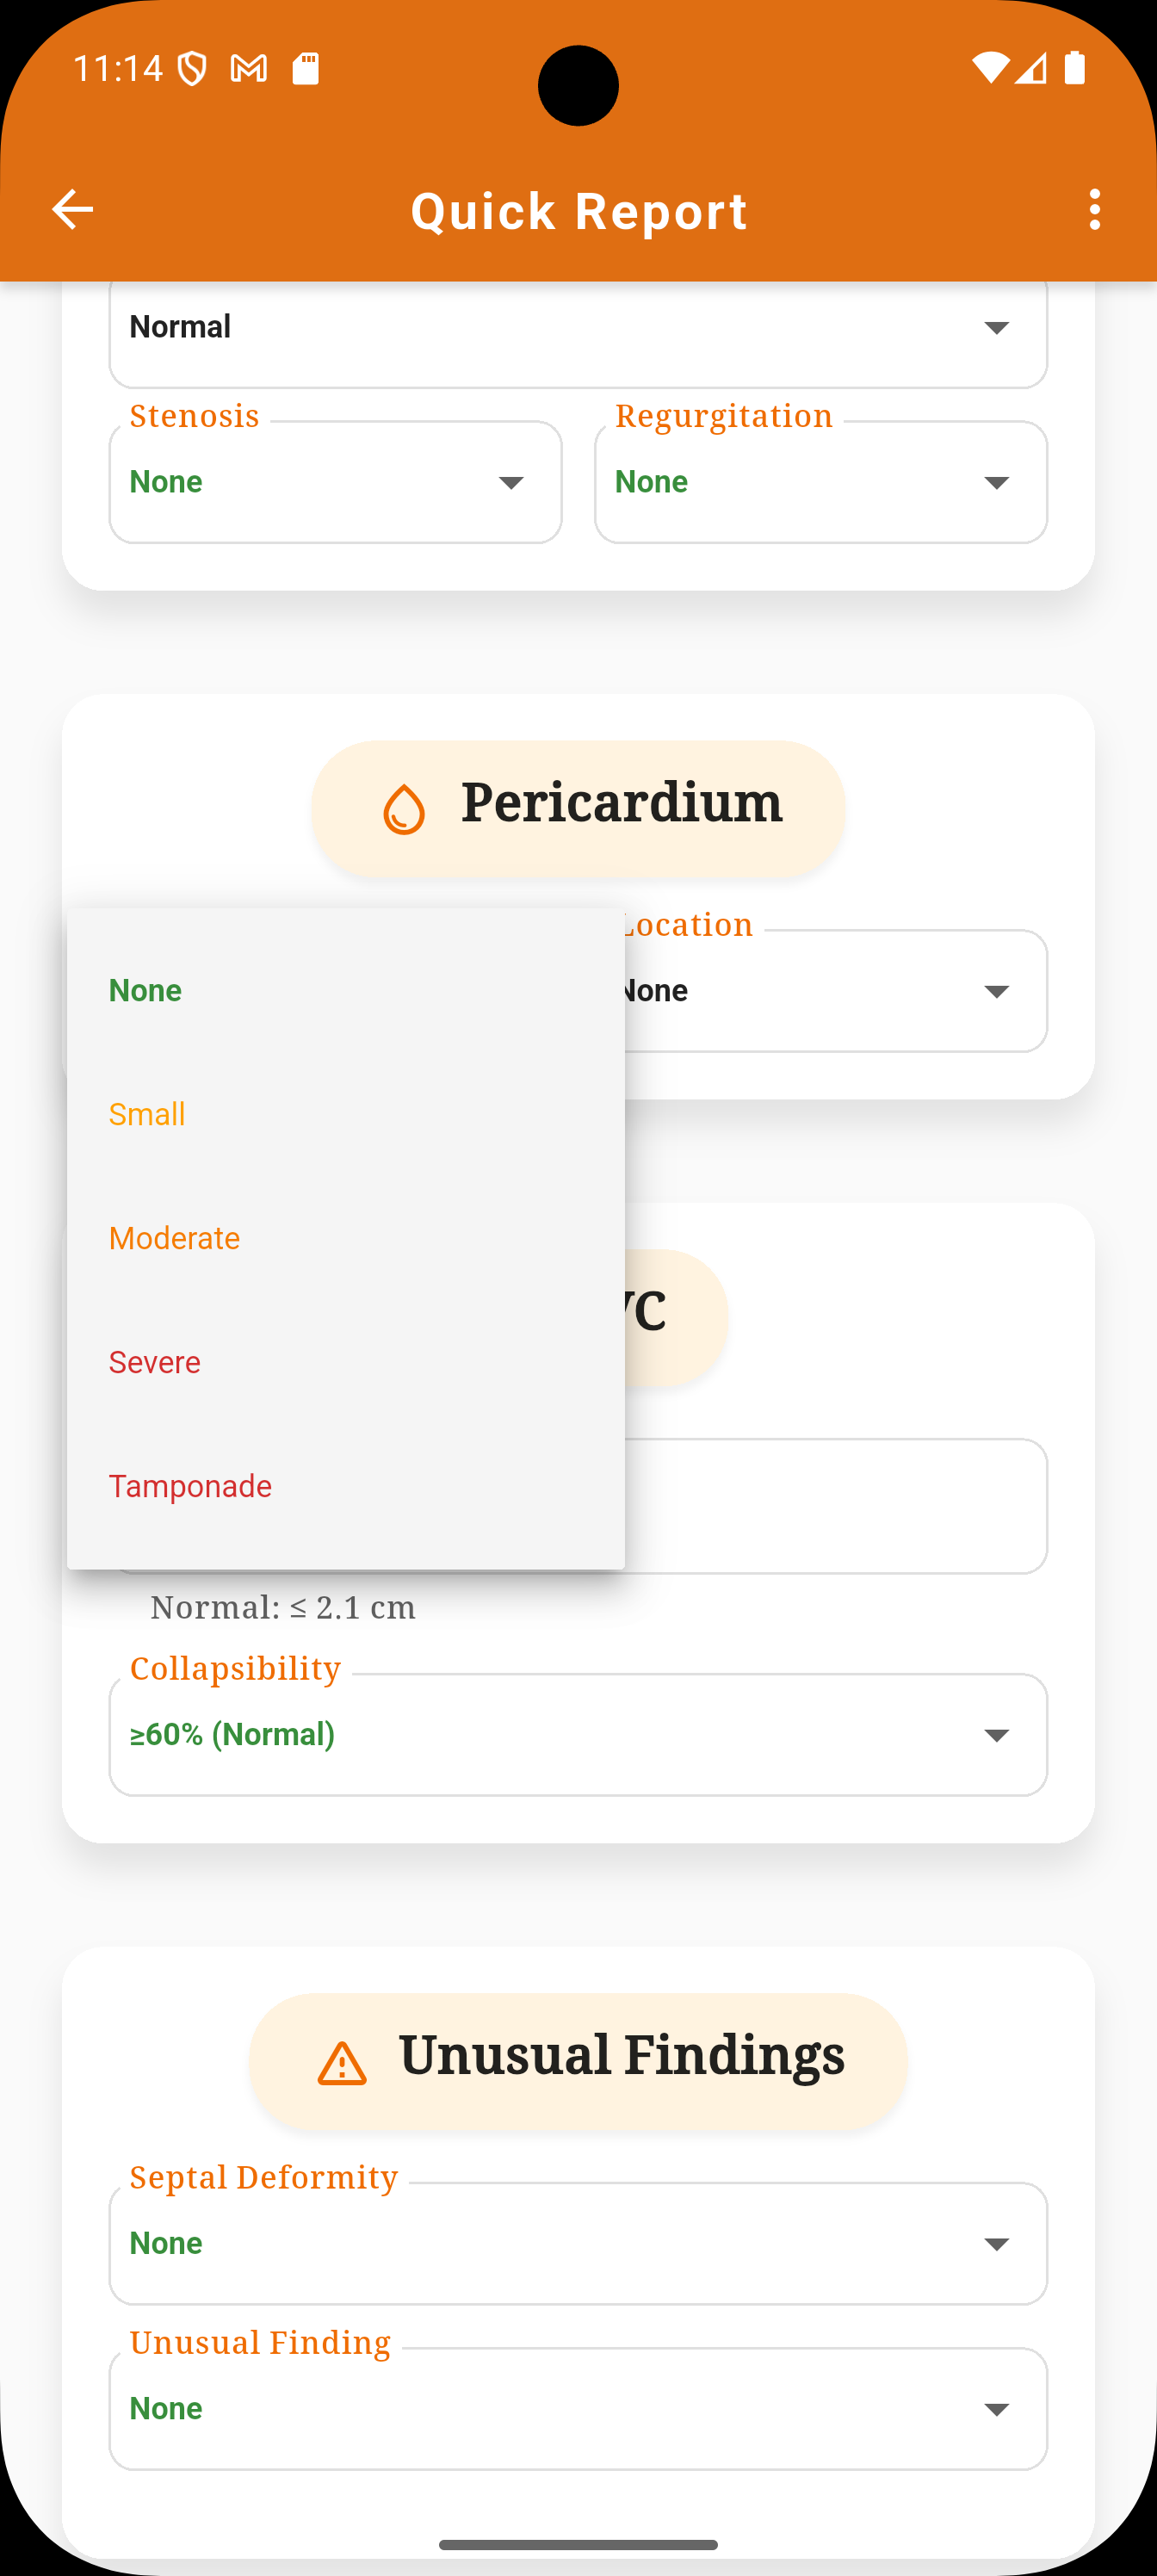
Task: Open the Location dropdown
Action: click(836, 991)
